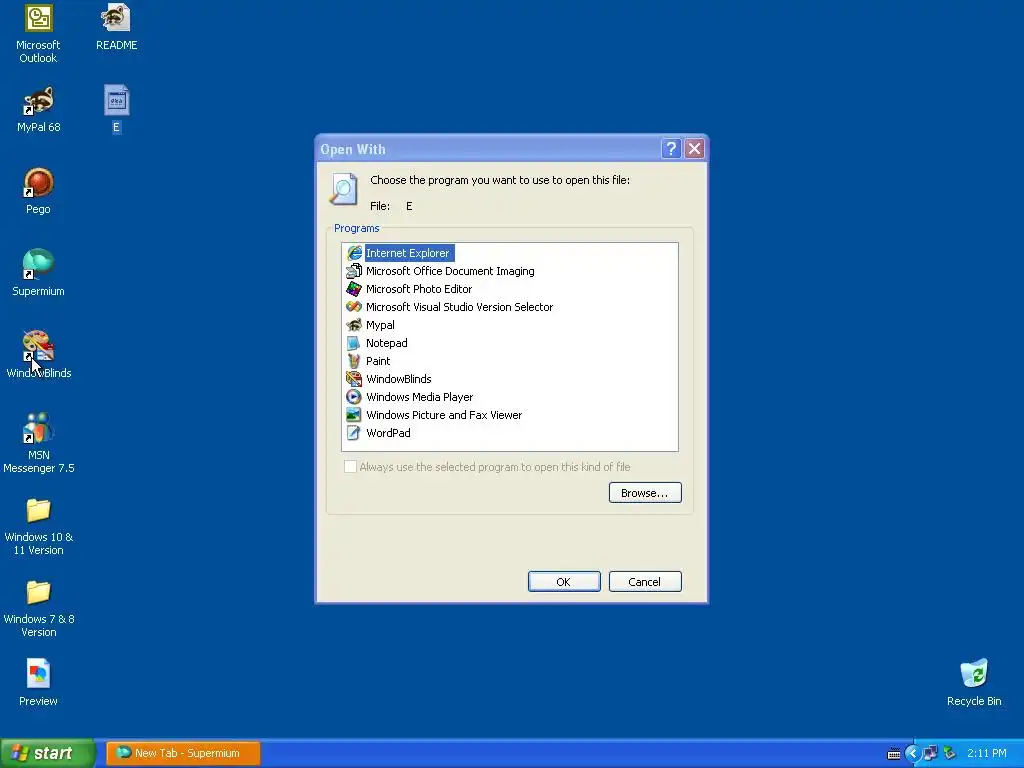
Task: Click the Internet Explorer program icon
Action: point(354,253)
